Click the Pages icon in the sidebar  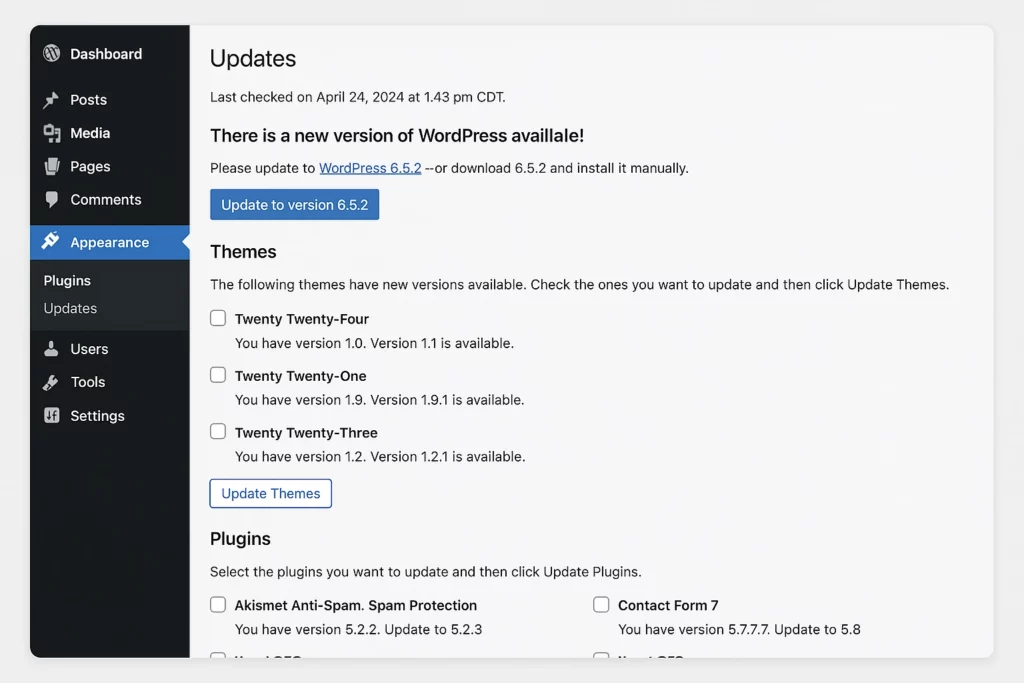point(52,166)
